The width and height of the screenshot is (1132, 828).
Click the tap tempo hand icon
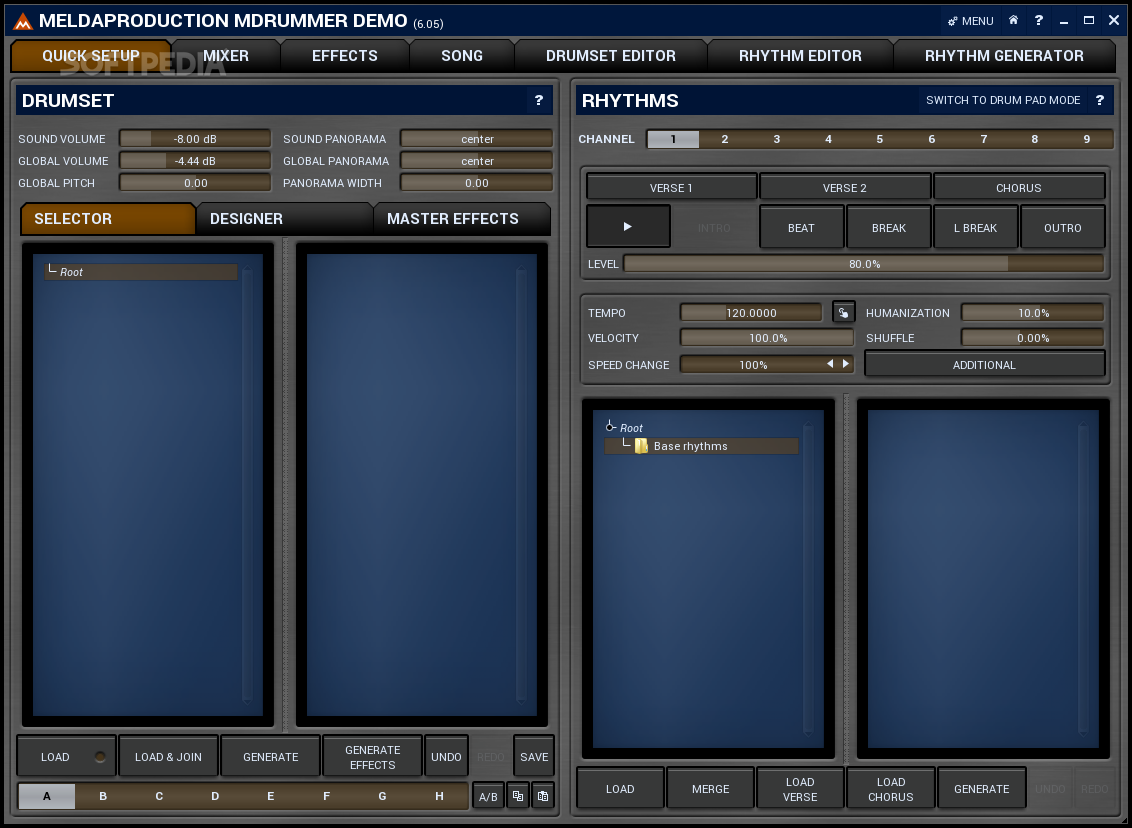coord(843,313)
